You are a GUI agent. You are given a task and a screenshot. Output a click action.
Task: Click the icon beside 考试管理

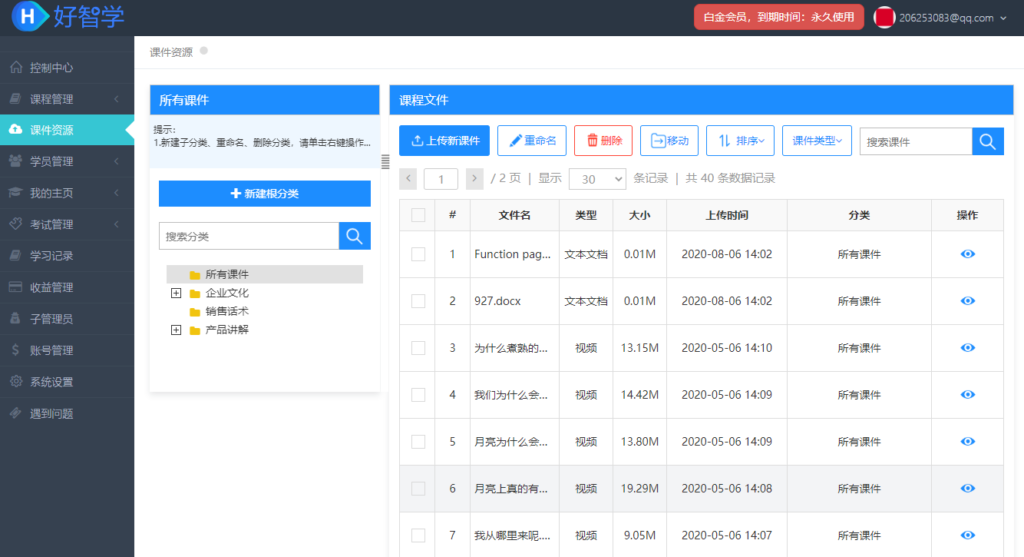click(16, 223)
